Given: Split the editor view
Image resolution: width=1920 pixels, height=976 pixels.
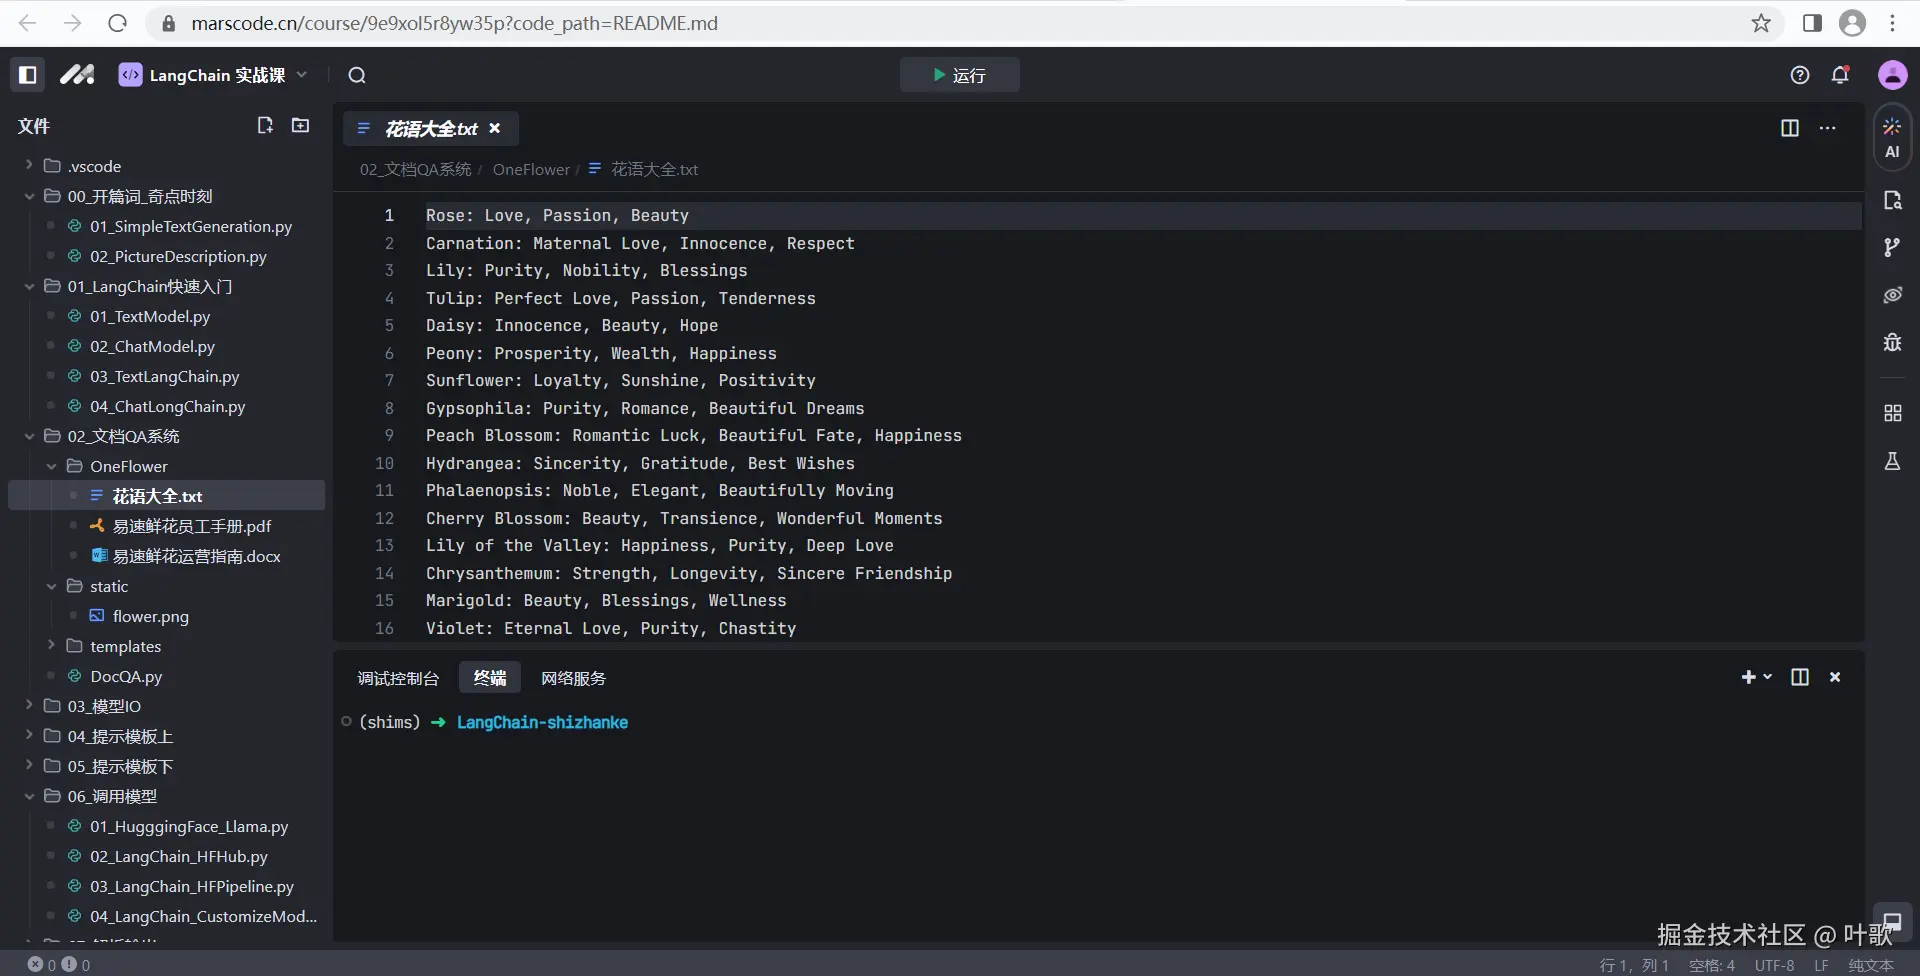Looking at the screenshot, I should (1790, 128).
